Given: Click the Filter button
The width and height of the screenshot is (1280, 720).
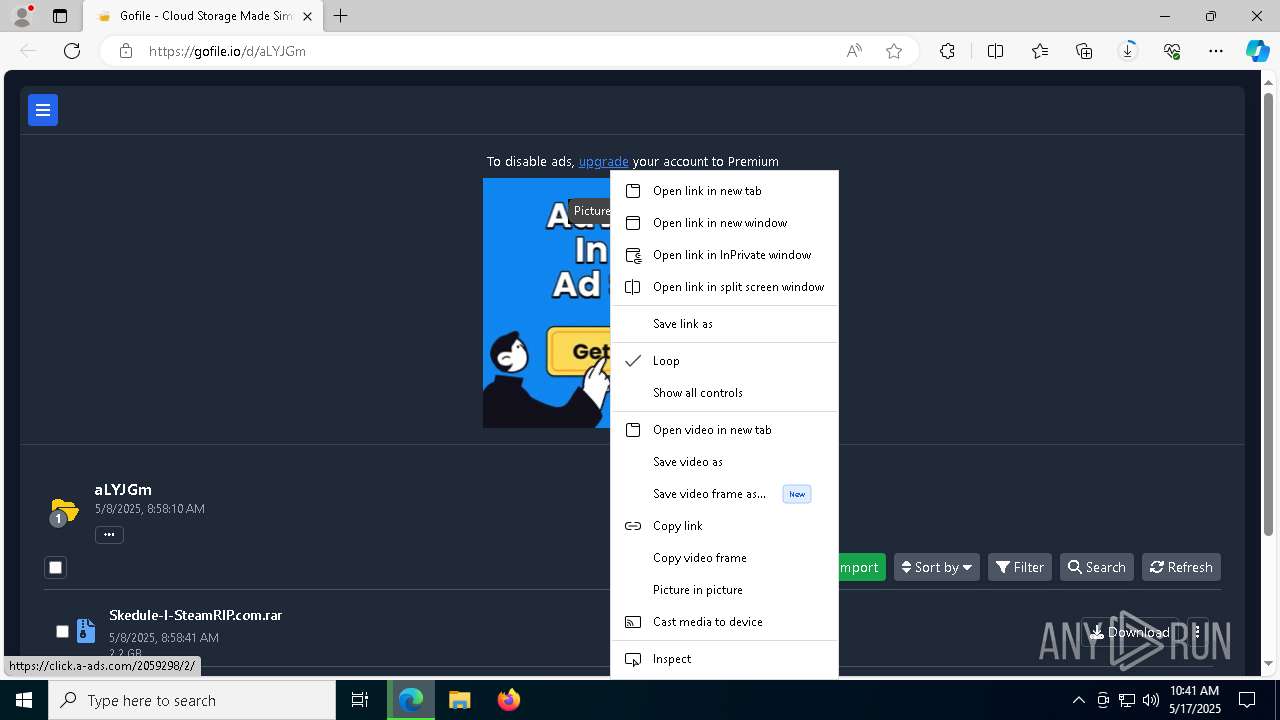Looking at the screenshot, I should (1020, 567).
